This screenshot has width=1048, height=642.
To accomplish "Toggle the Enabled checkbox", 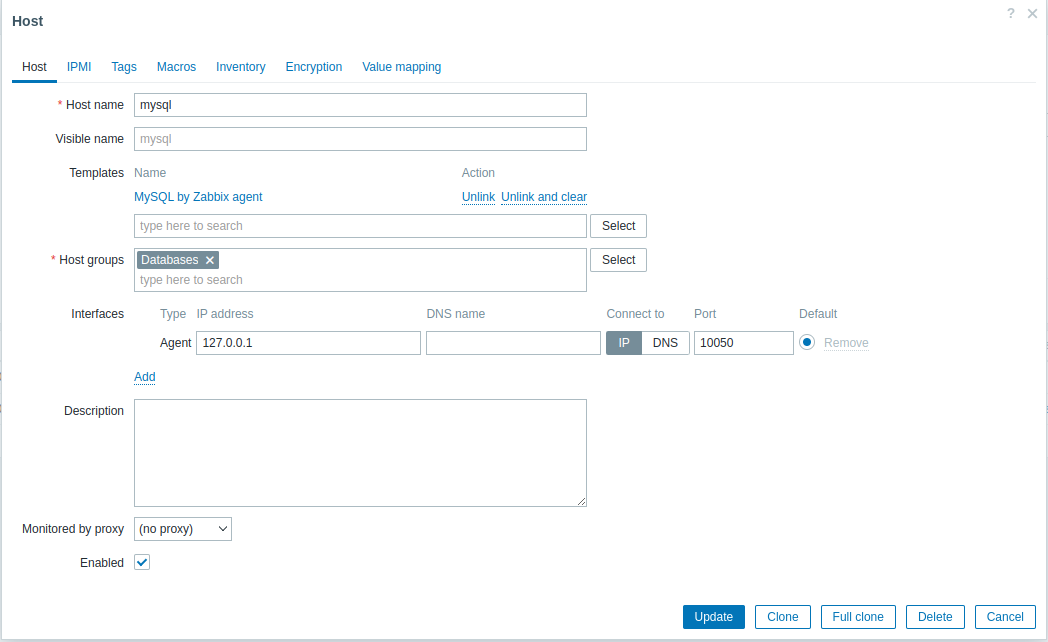I will (x=142, y=563).
